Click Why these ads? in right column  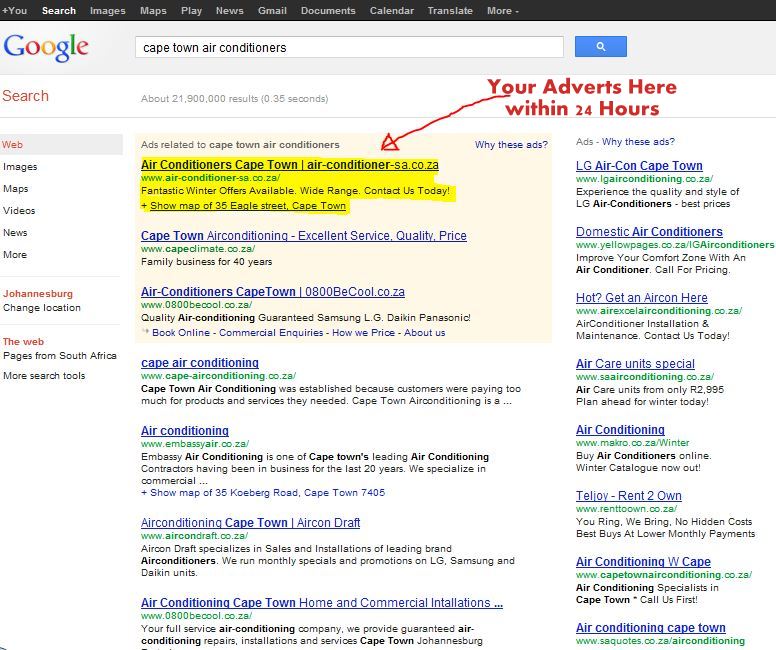pyautogui.click(x=638, y=142)
